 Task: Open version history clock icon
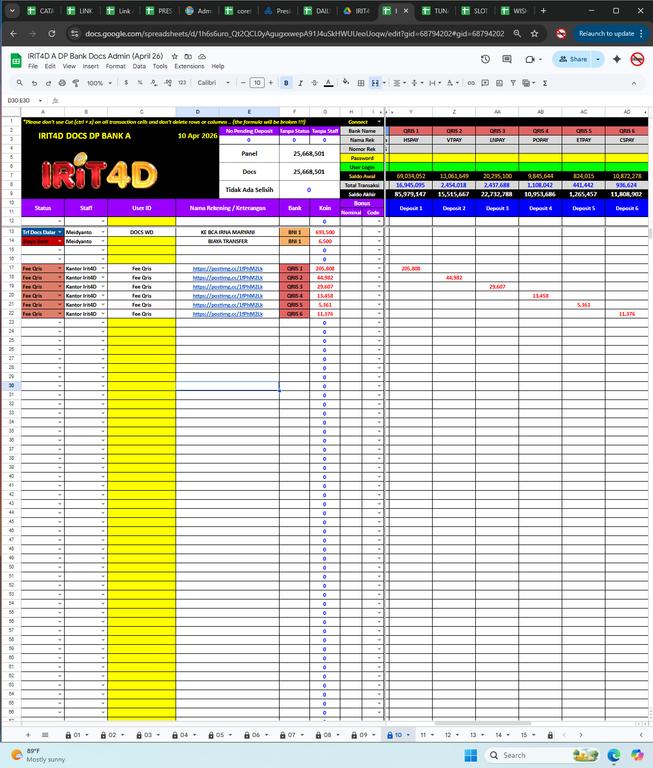point(485,59)
